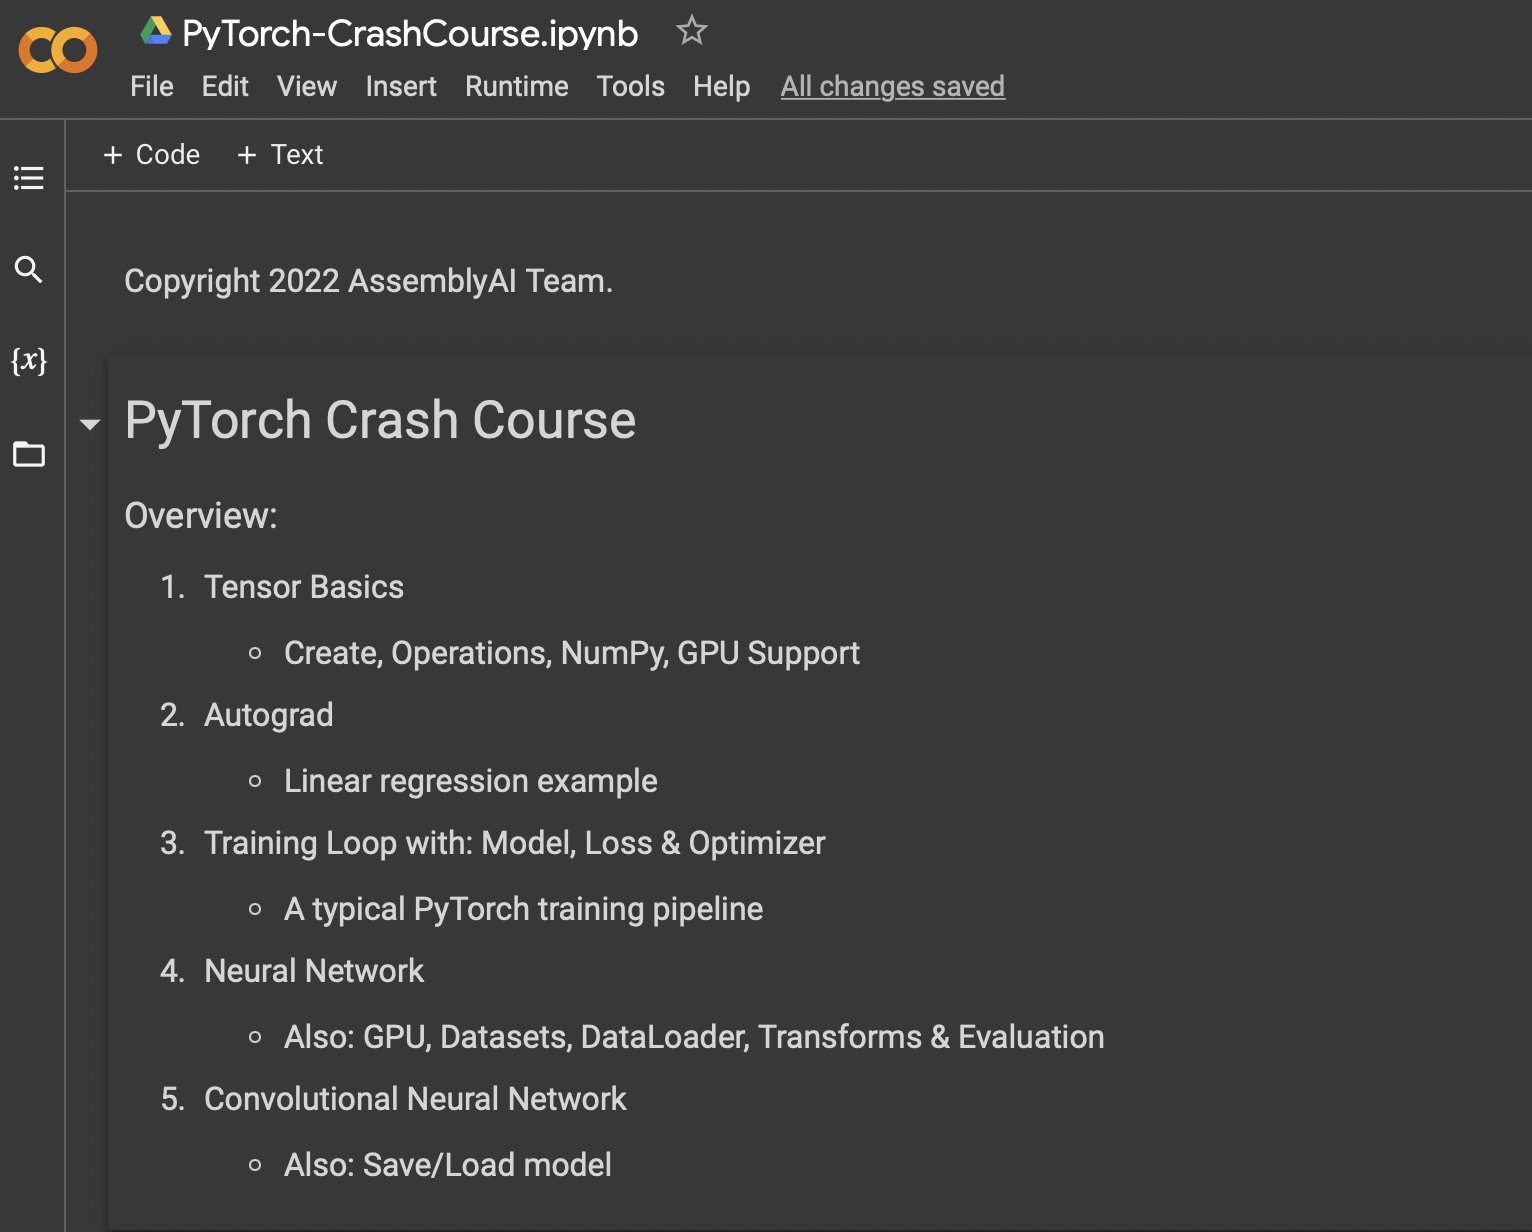Screen dimensions: 1532x1232
Task: Click the Also: Save/Load model bullet
Action: (448, 1165)
